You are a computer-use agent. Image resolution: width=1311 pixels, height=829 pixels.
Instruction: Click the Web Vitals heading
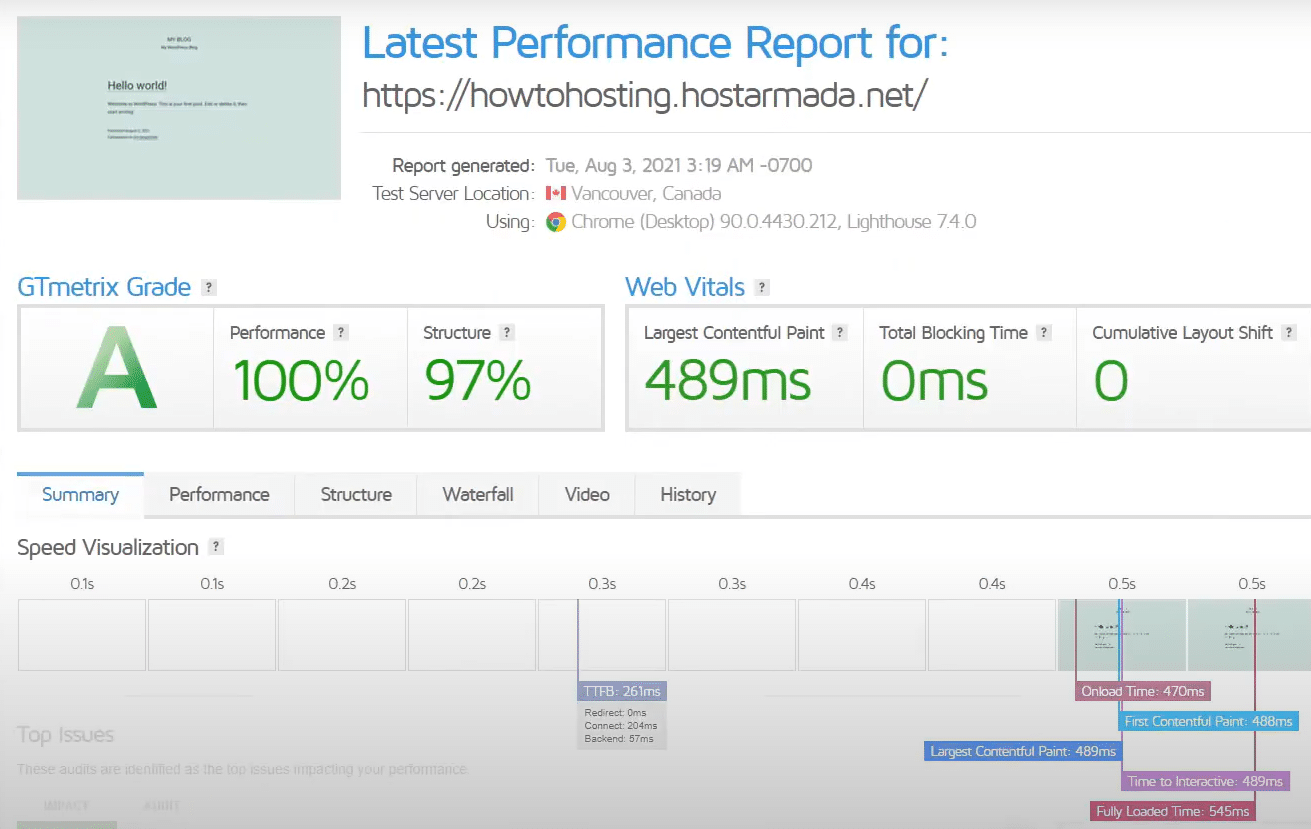click(x=685, y=287)
